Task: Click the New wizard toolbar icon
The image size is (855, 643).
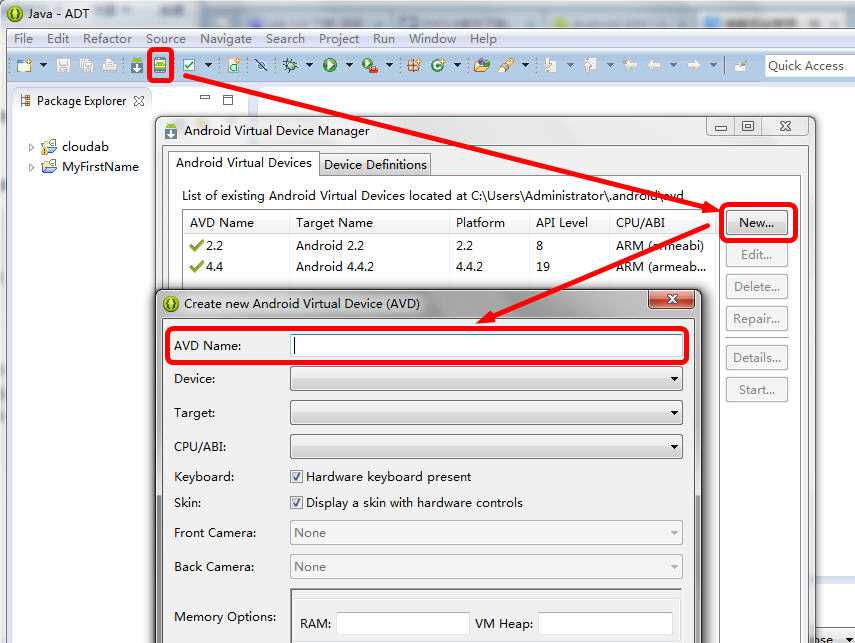Action: [x=25, y=65]
